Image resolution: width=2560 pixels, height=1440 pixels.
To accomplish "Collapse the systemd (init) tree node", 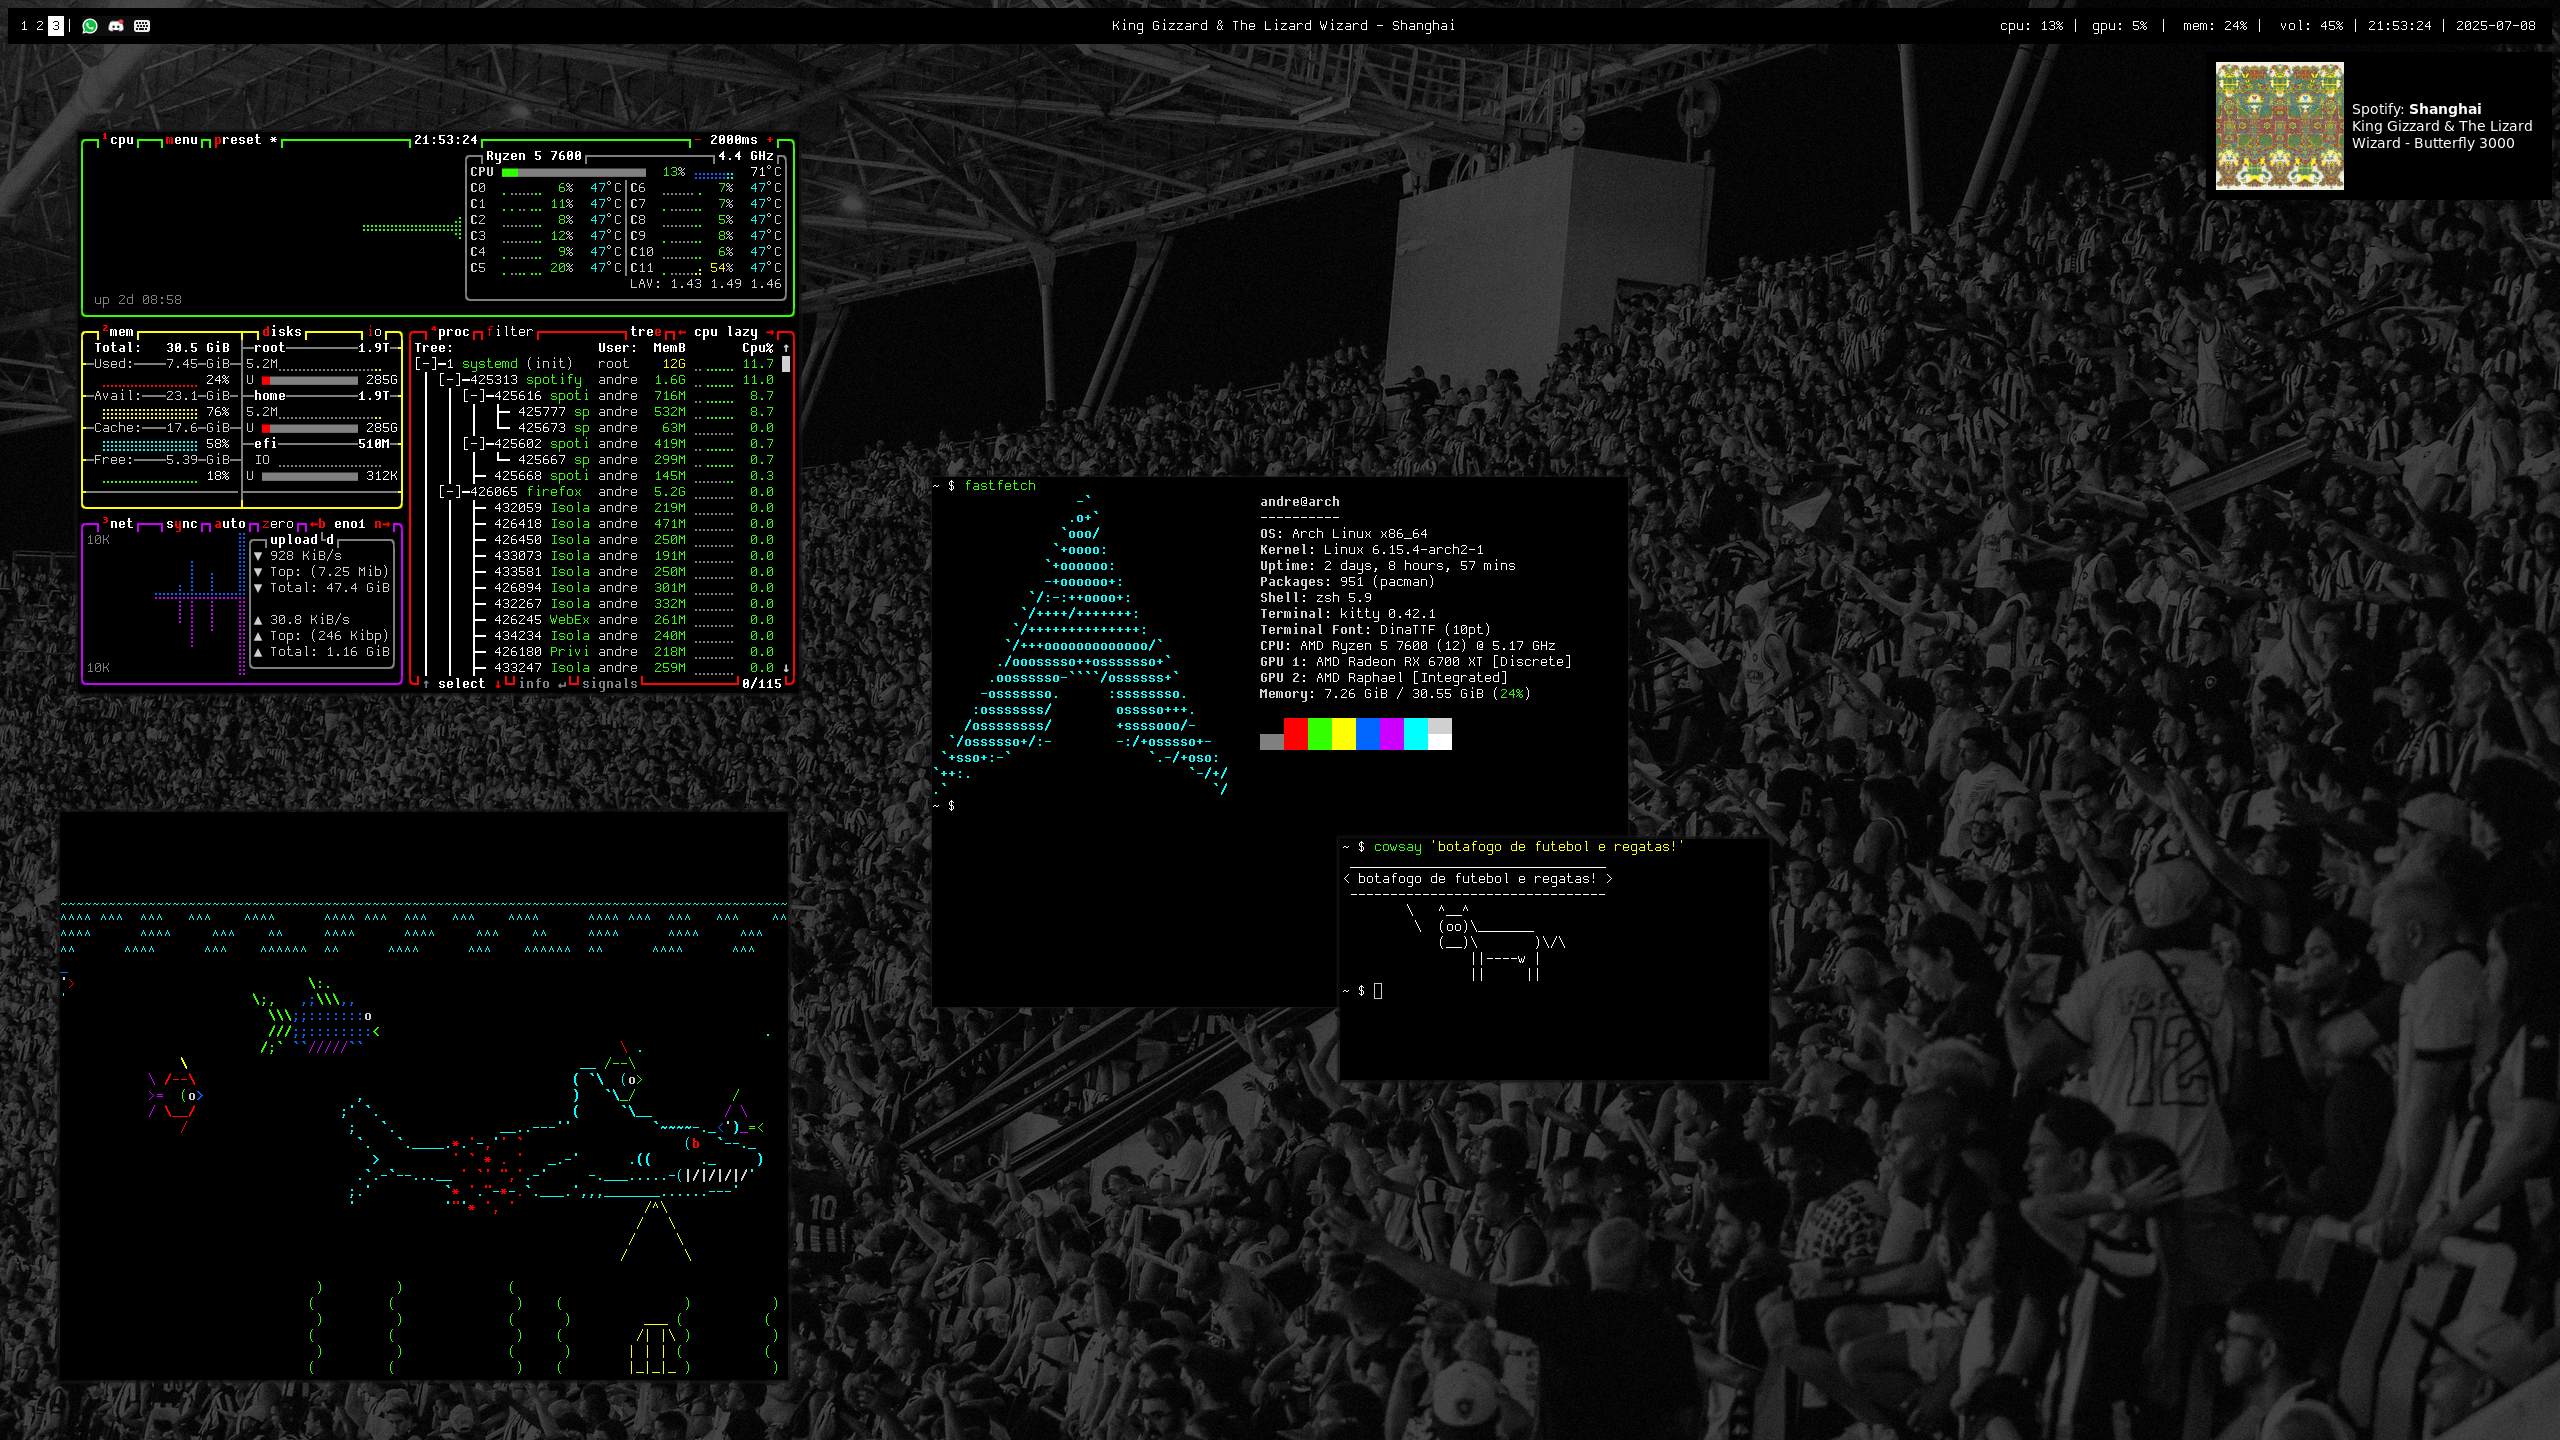I will (426, 364).
